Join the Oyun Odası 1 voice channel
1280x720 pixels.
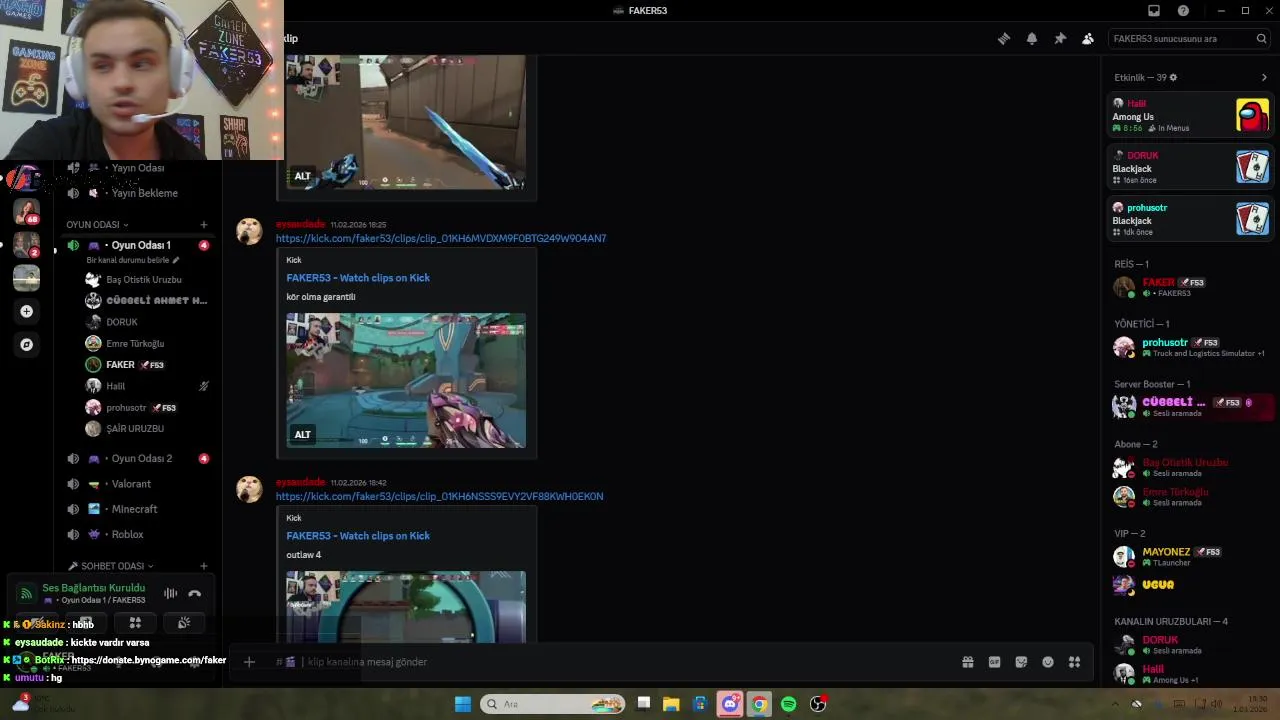(x=138, y=245)
